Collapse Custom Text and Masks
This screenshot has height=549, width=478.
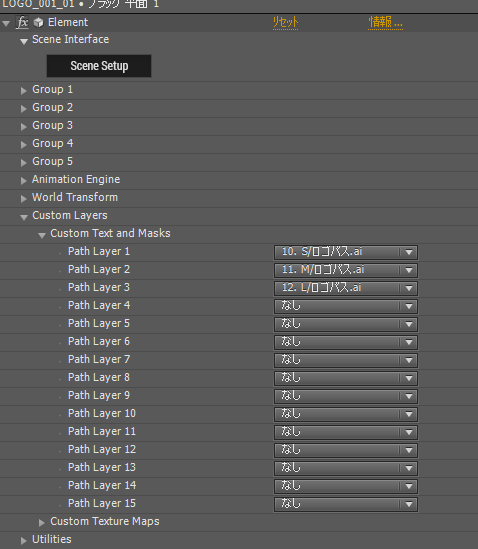pyautogui.click(x=42, y=235)
